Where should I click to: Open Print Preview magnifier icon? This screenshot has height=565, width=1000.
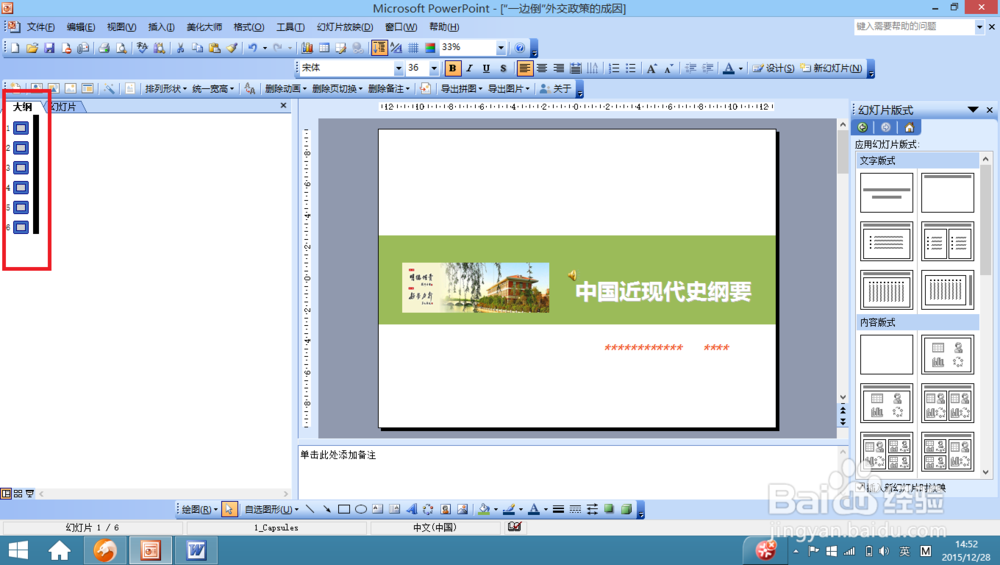click(x=121, y=48)
